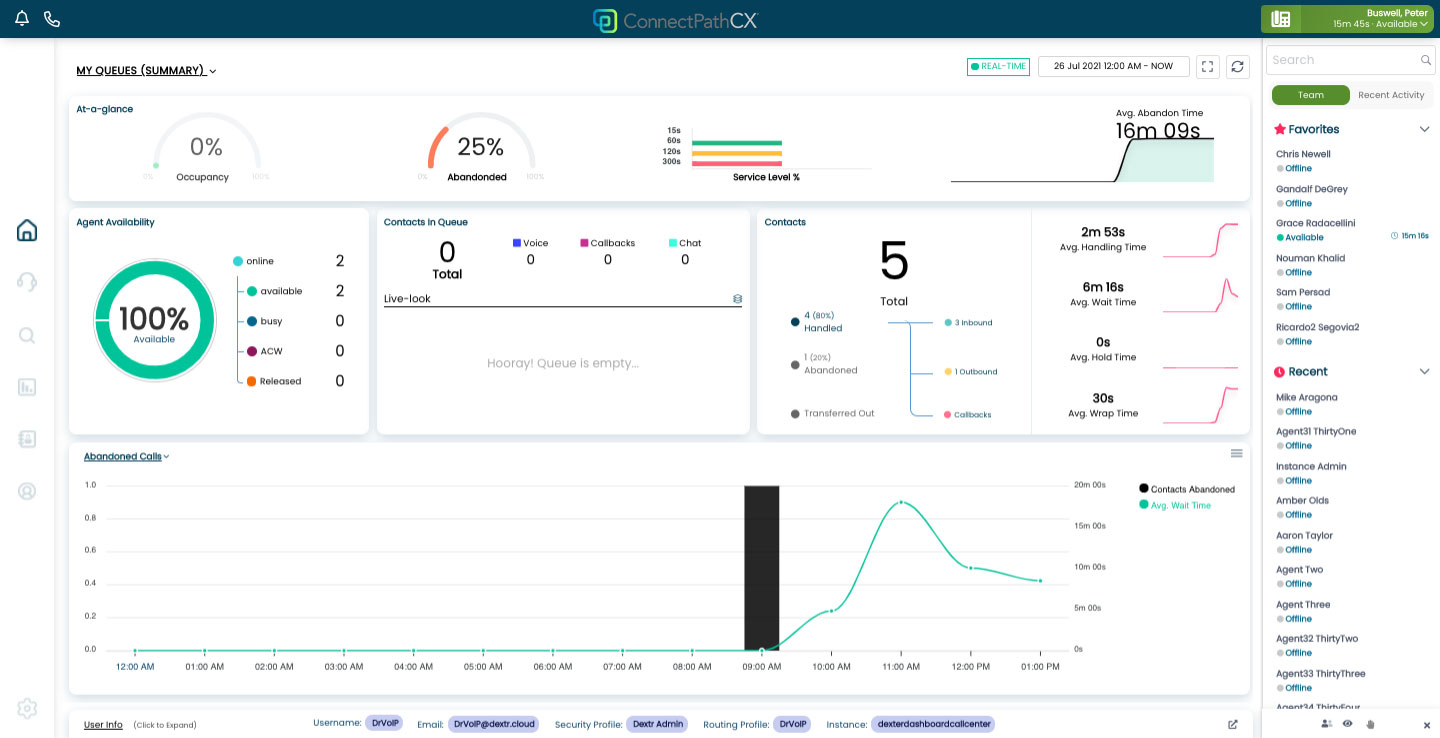Expand the User Info section
Viewport: 1440px width, 738px height.
point(103,725)
